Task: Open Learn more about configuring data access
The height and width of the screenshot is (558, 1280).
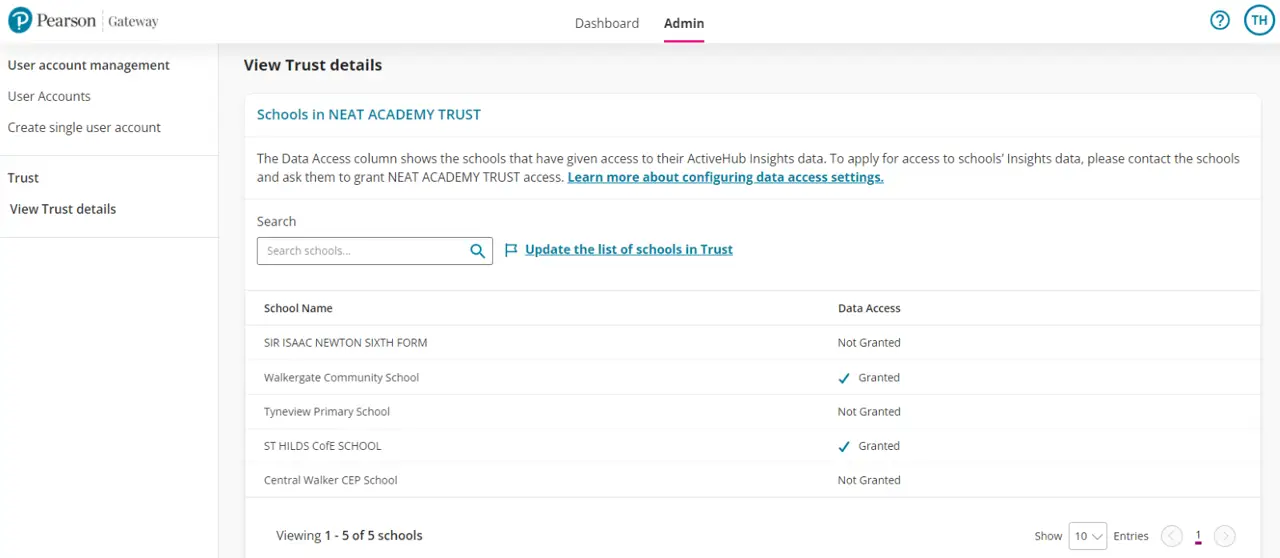Action: tap(725, 177)
